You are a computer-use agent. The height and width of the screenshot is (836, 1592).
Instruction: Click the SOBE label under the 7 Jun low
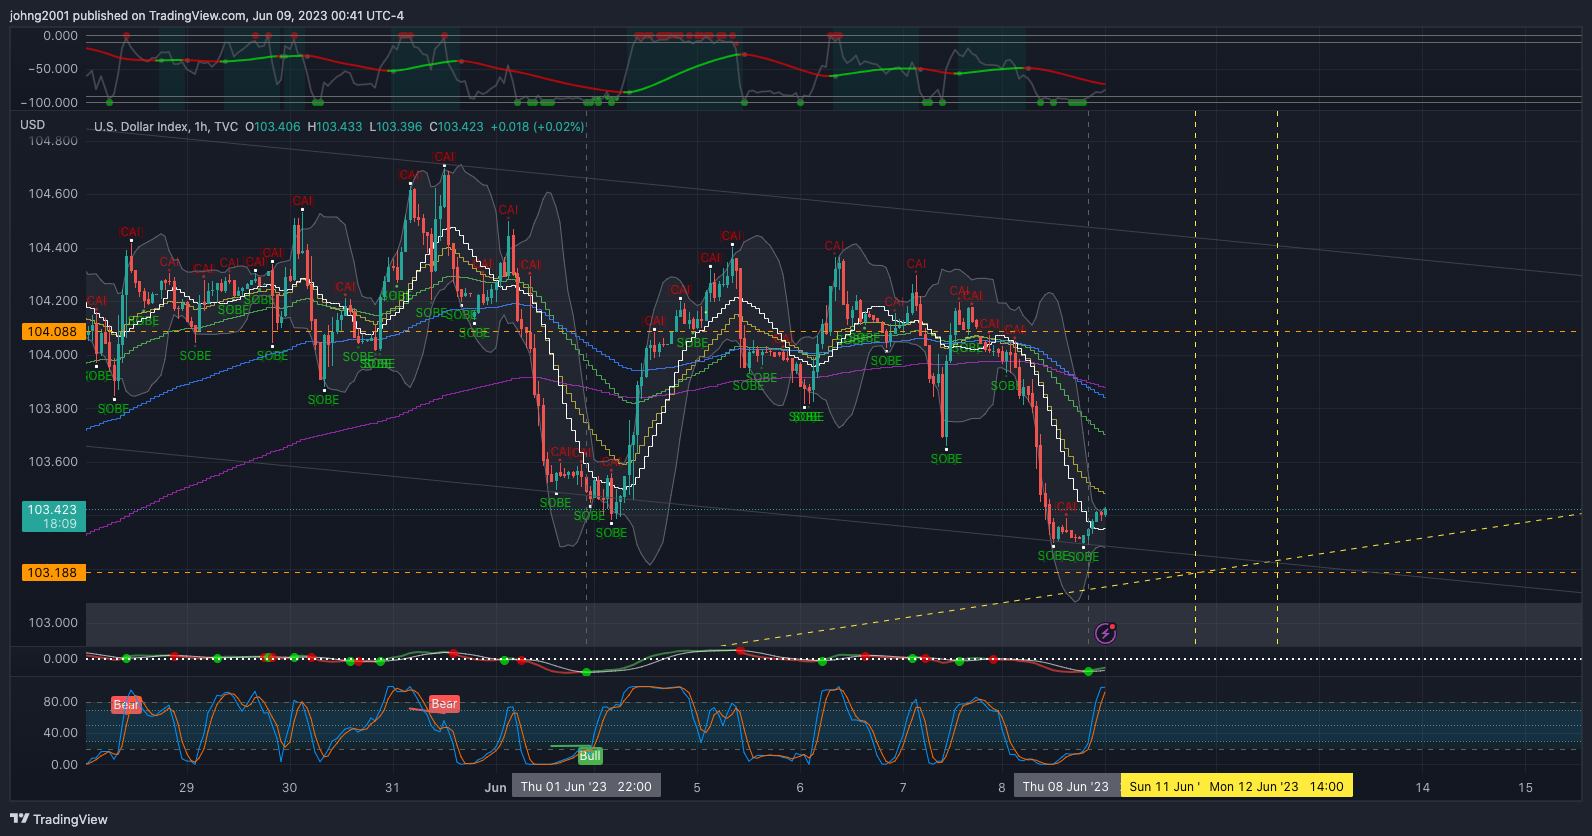tap(946, 459)
